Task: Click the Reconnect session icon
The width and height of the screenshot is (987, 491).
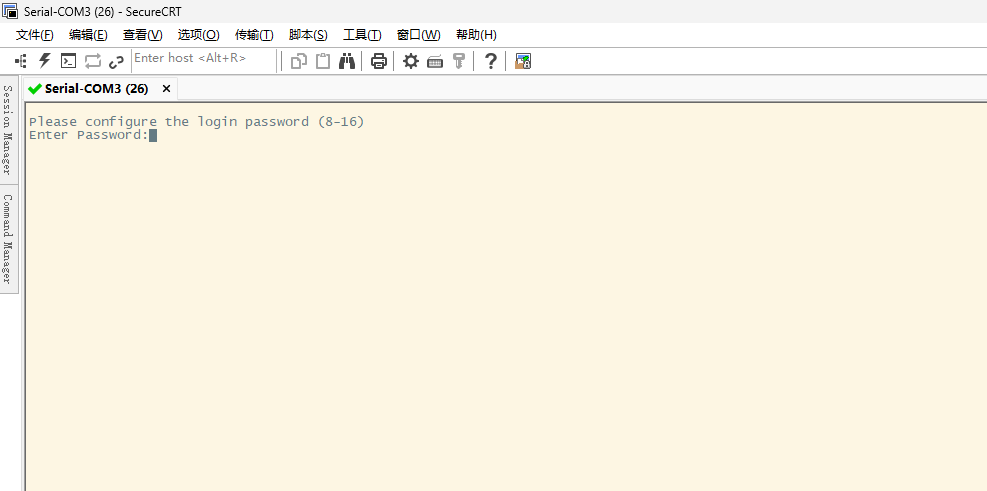Action: pyautogui.click(x=93, y=61)
